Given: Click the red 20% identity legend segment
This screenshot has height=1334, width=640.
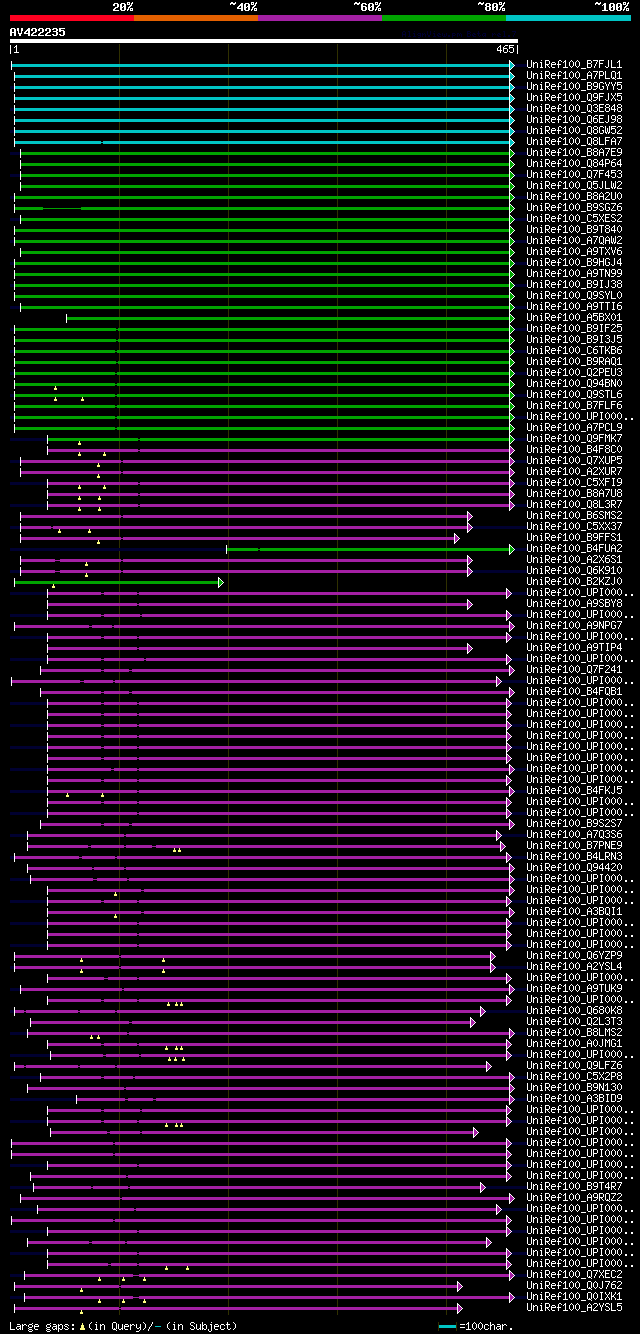Looking at the screenshot, I should (72, 18).
